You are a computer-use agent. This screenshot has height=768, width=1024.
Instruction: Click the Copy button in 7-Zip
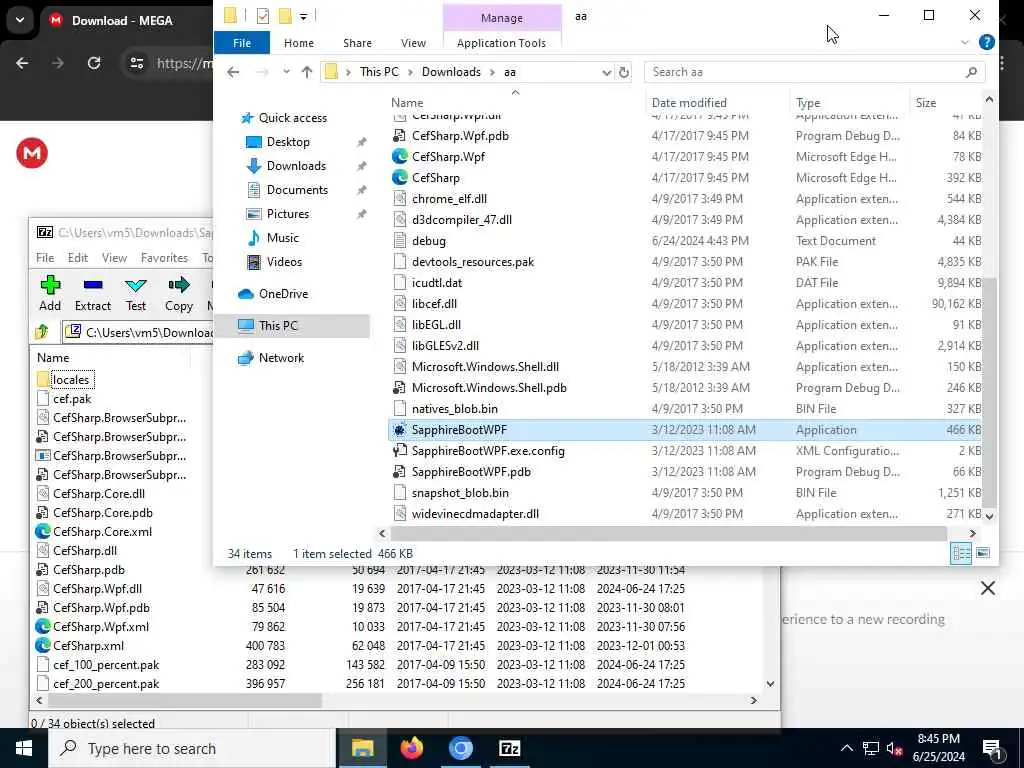point(178,293)
